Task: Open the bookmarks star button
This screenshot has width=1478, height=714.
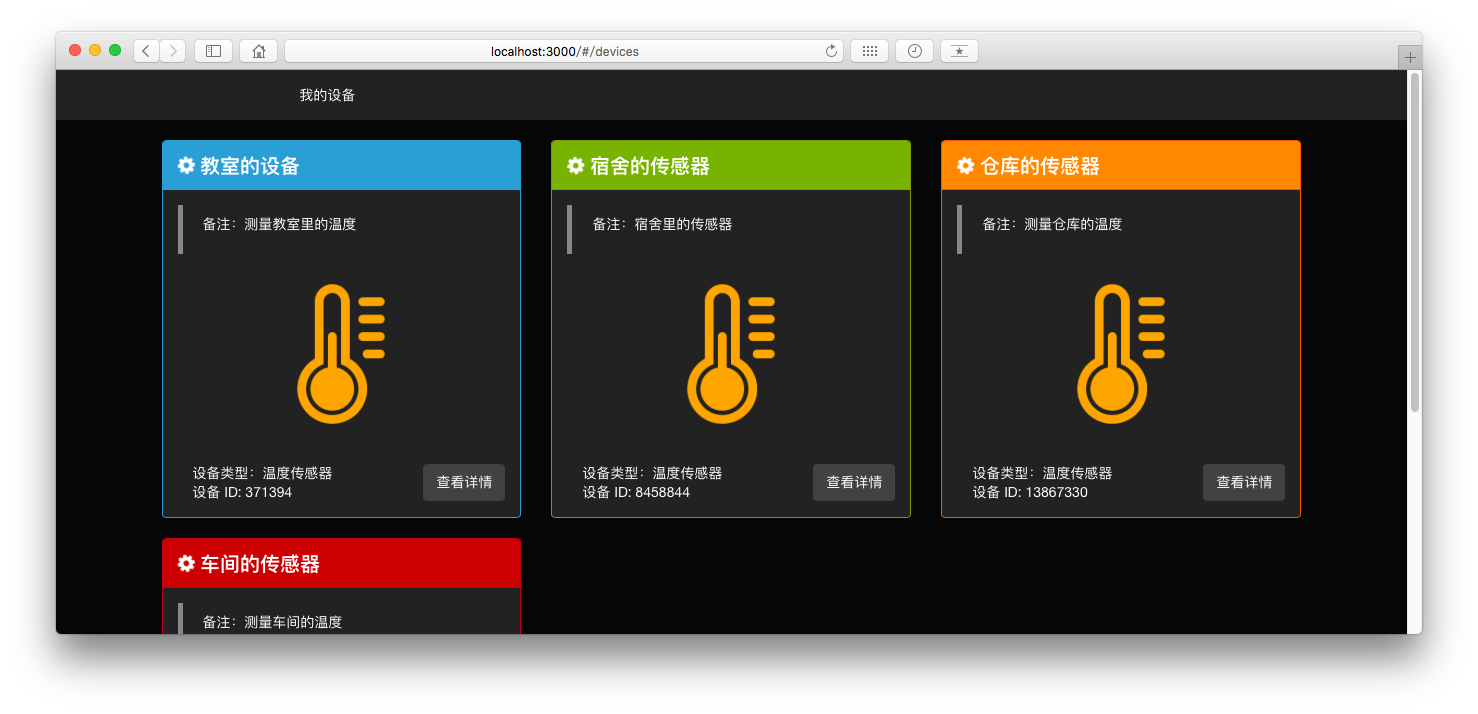Action: [x=959, y=51]
